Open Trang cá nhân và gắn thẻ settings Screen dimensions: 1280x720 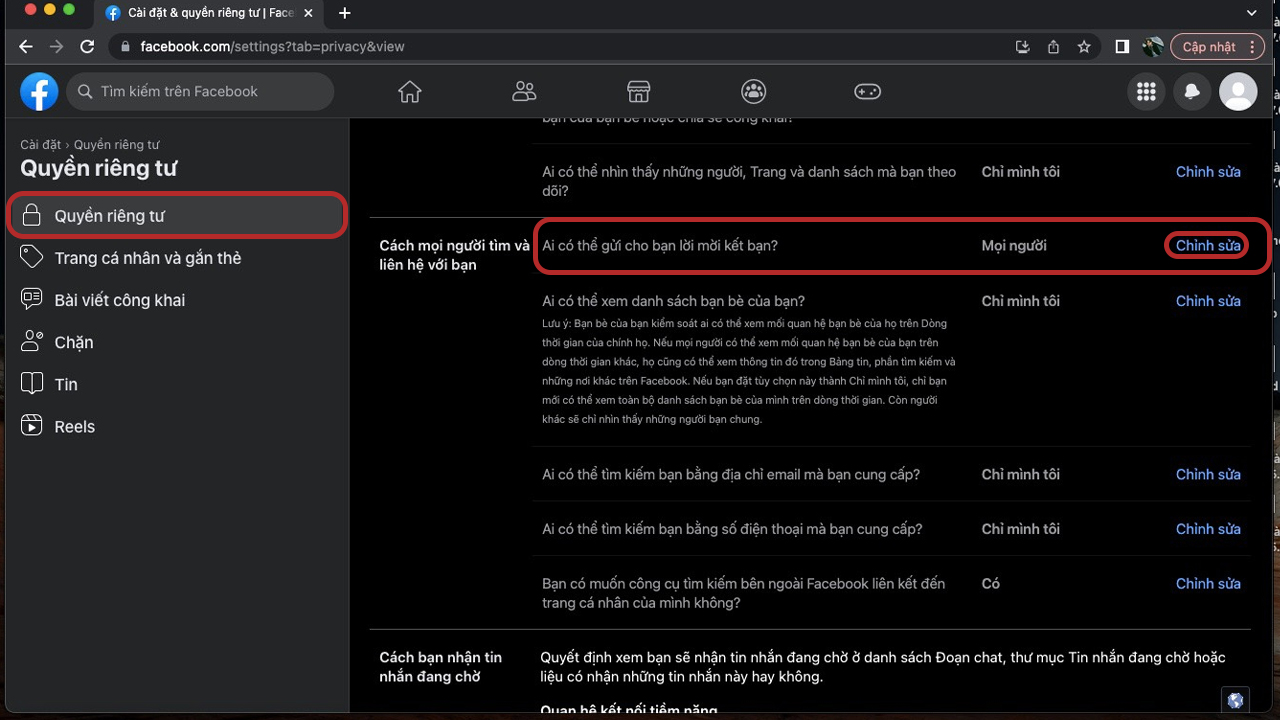tap(177, 258)
